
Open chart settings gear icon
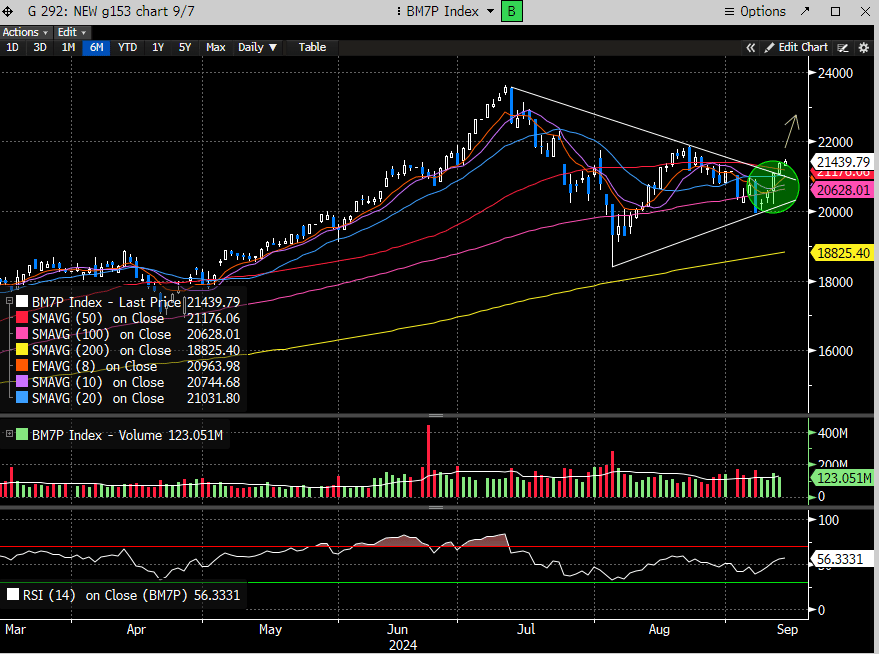pyautogui.click(x=864, y=48)
